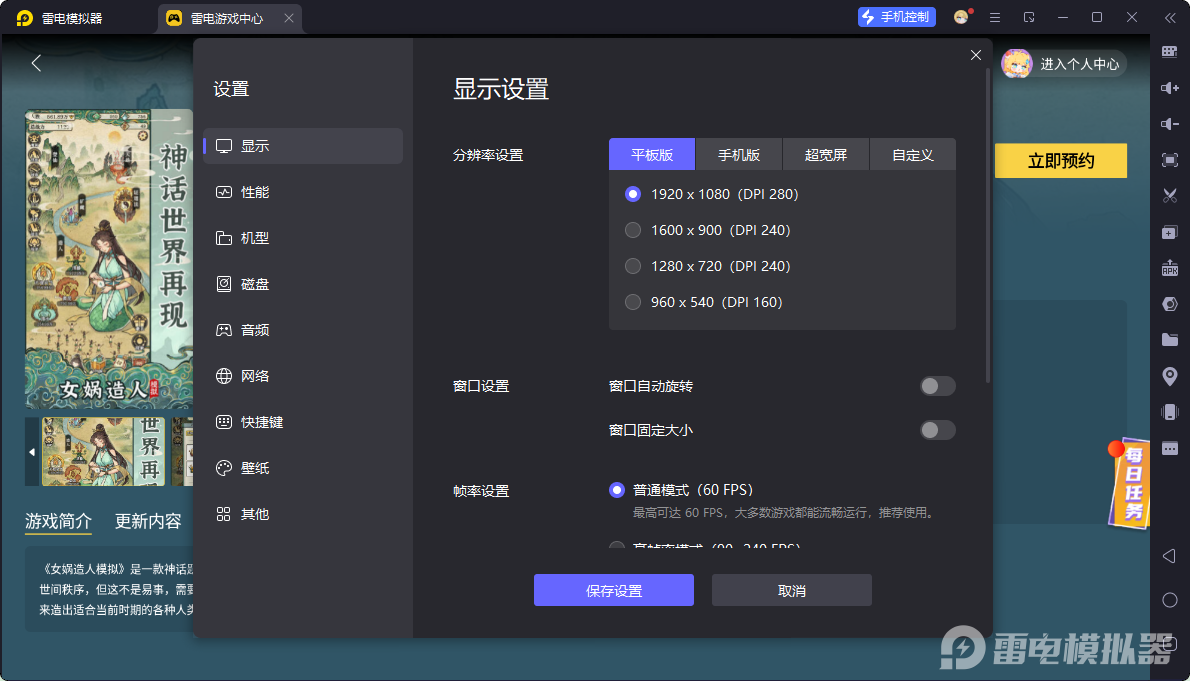Switch to the 手机版 resolution tab

coord(738,154)
